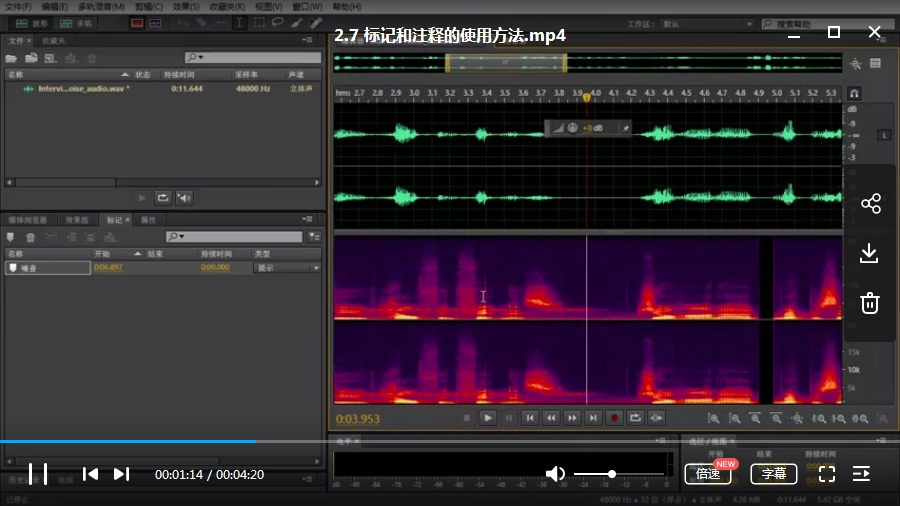
Task: Select the Paintbrush Selection tool
Action: tap(297, 23)
